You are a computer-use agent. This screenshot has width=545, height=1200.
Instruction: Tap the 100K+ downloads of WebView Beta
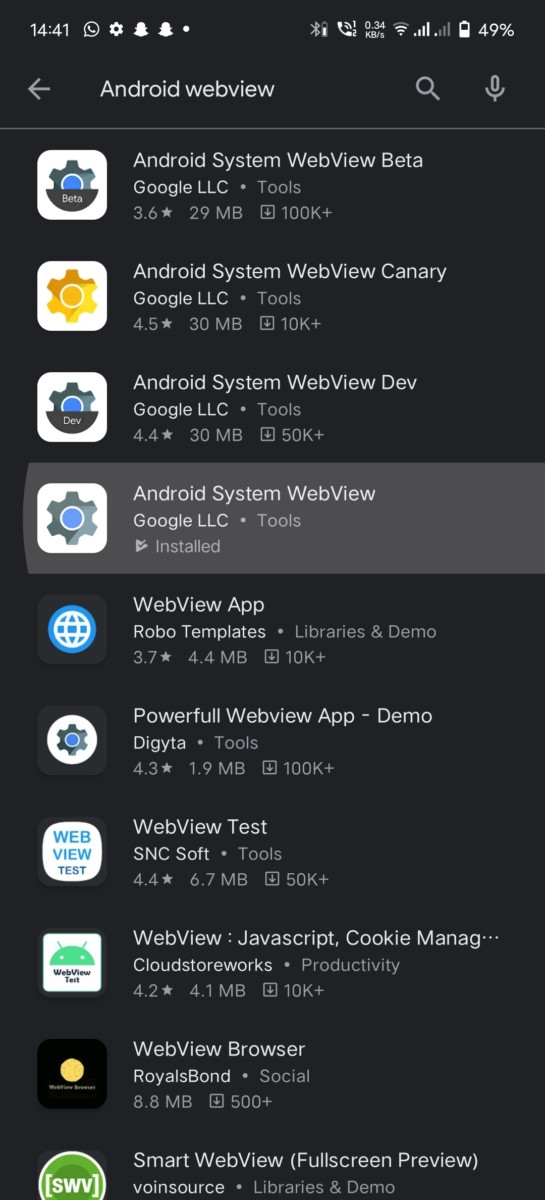point(297,213)
